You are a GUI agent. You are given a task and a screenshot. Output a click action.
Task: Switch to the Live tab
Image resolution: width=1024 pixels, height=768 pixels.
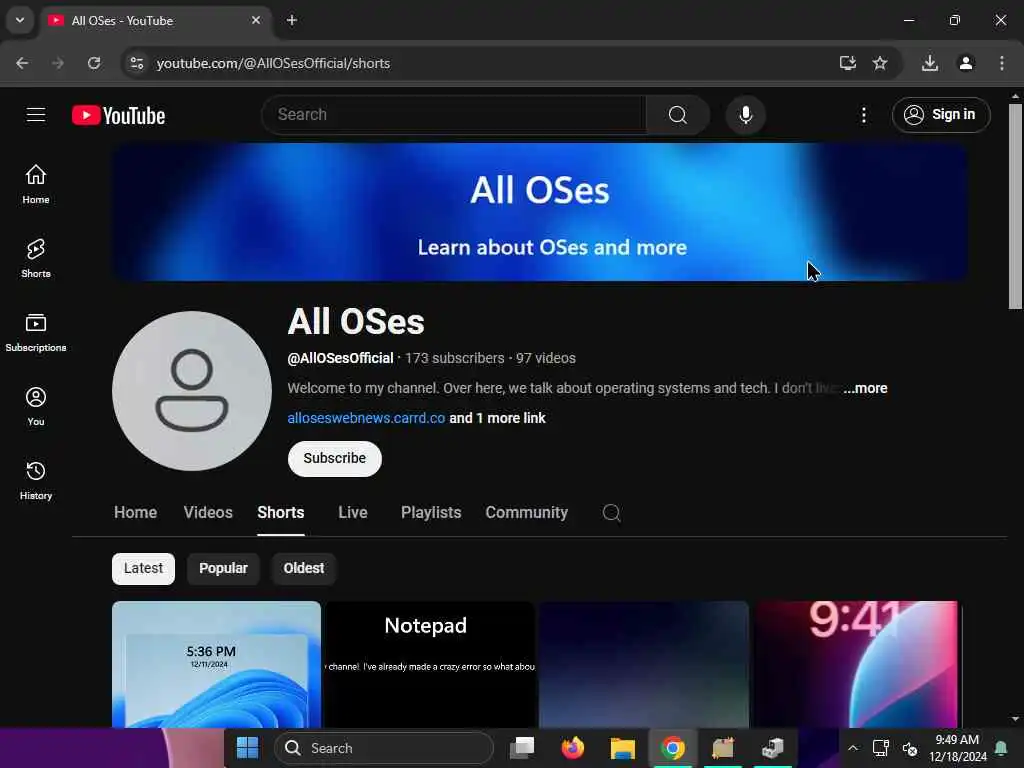coord(353,513)
